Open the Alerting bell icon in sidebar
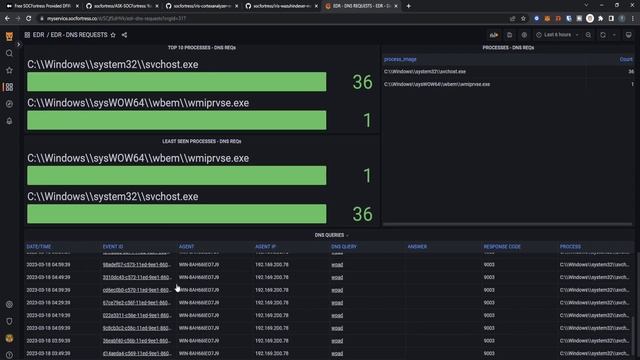Viewport: 640px width, 360px height. tap(9, 121)
